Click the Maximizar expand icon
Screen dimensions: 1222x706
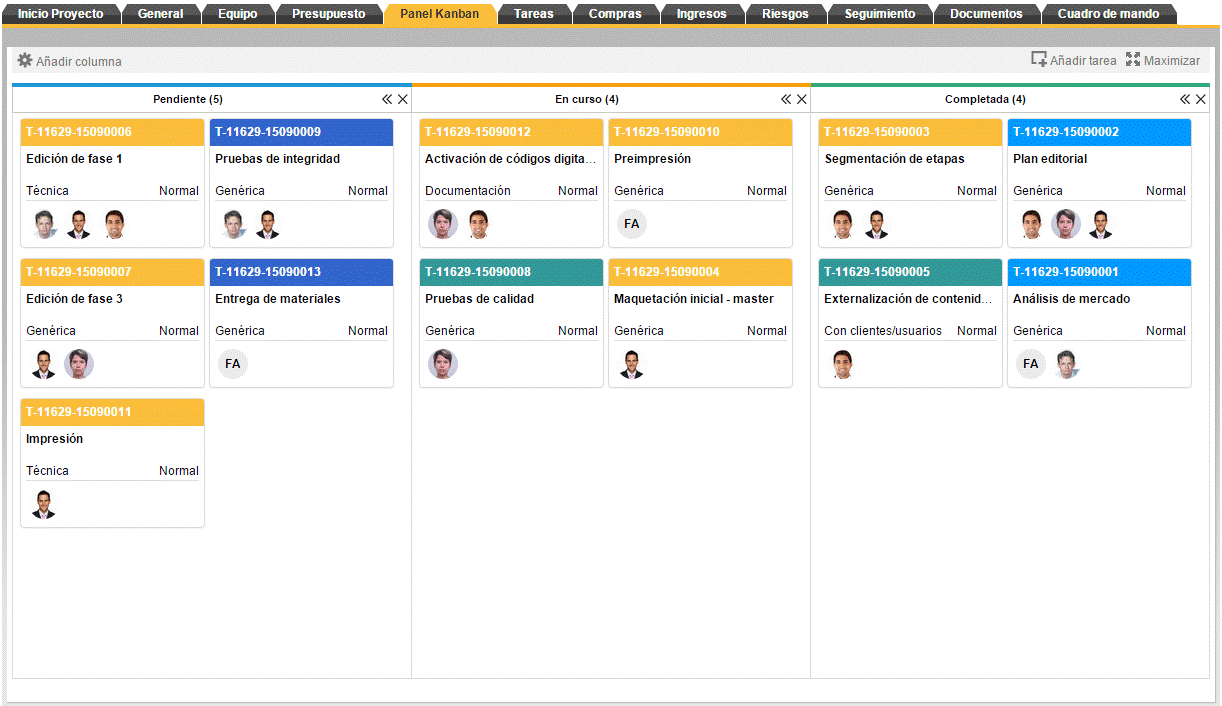pyautogui.click(x=1133, y=60)
